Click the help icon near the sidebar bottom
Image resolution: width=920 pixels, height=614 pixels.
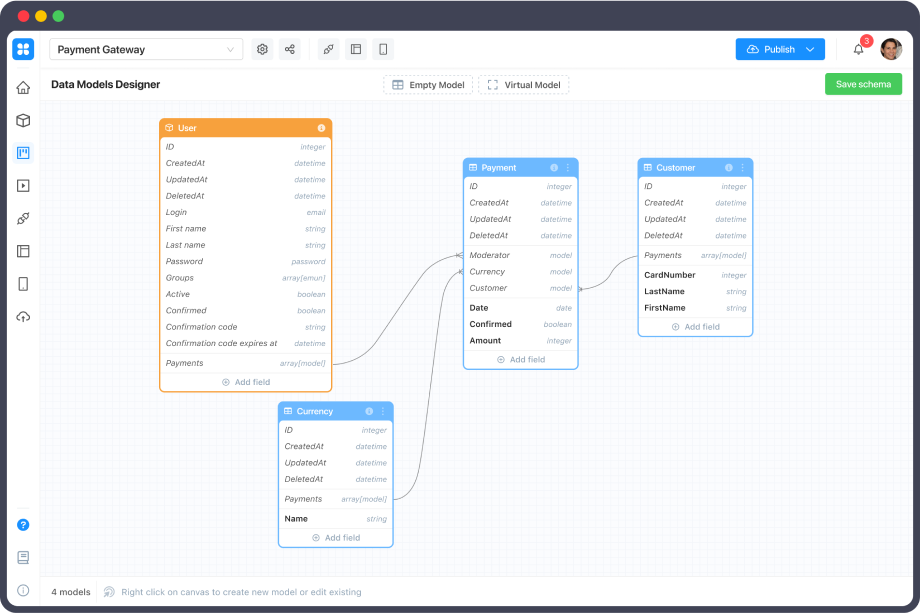22,524
